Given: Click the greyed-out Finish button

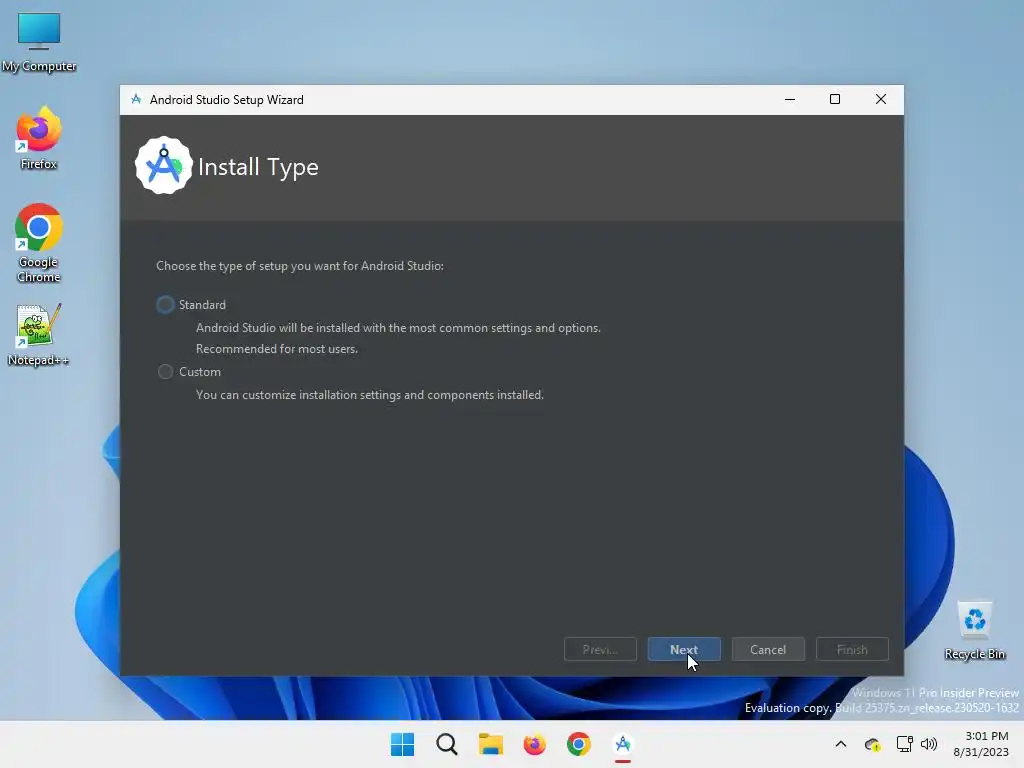Looking at the screenshot, I should [x=852, y=649].
